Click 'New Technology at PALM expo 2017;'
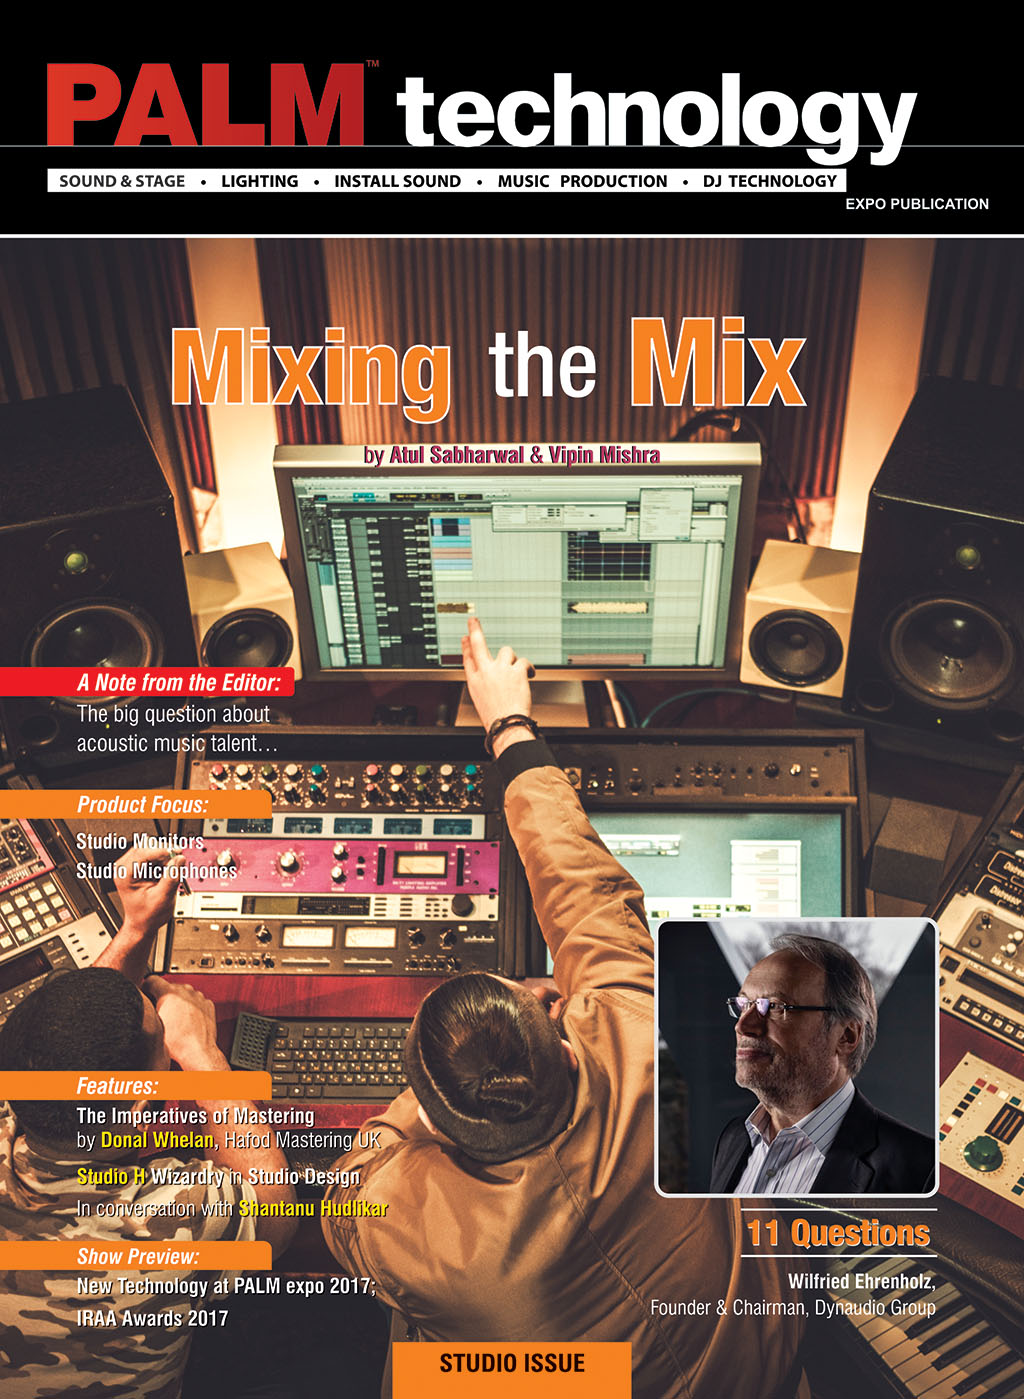Viewport: 1024px width, 1399px height. 226,1287
